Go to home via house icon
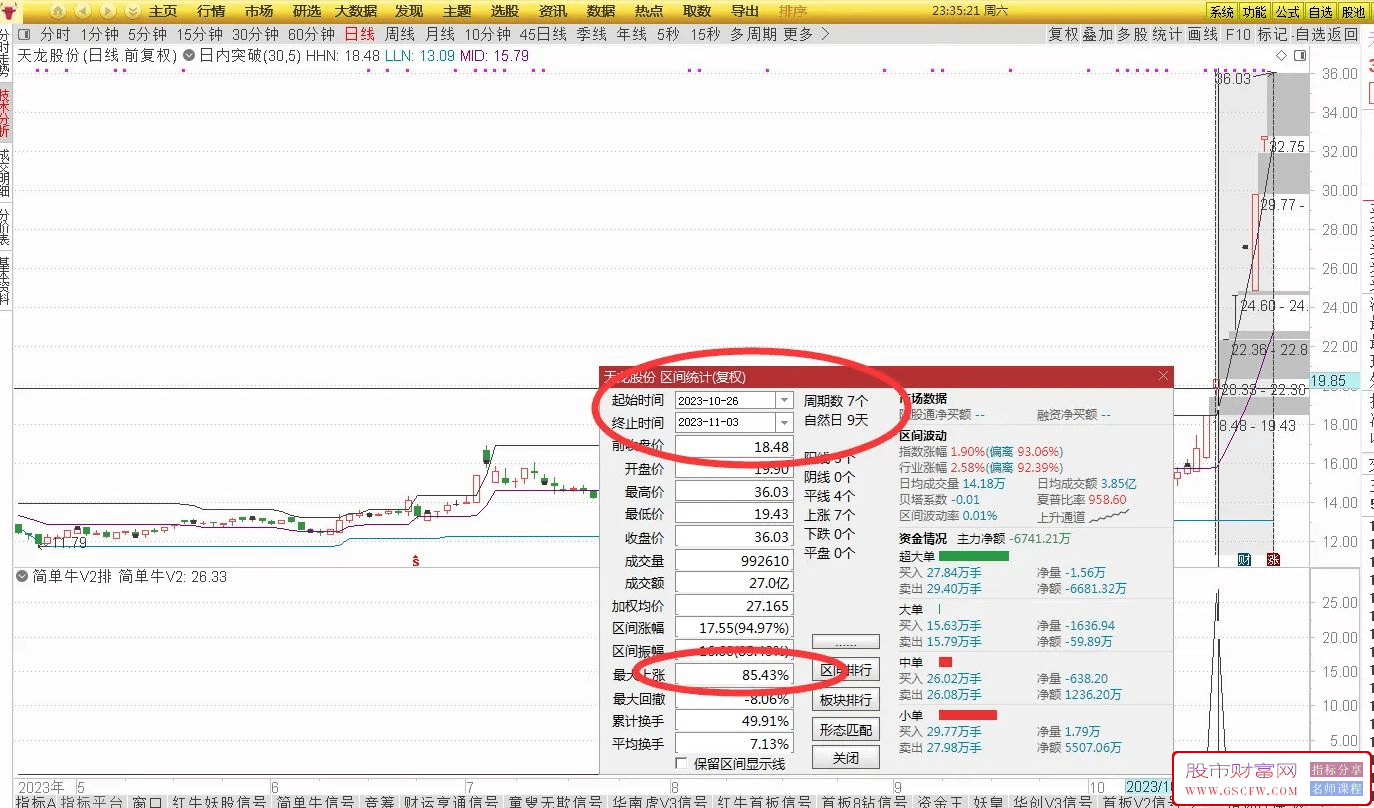 click(x=58, y=11)
